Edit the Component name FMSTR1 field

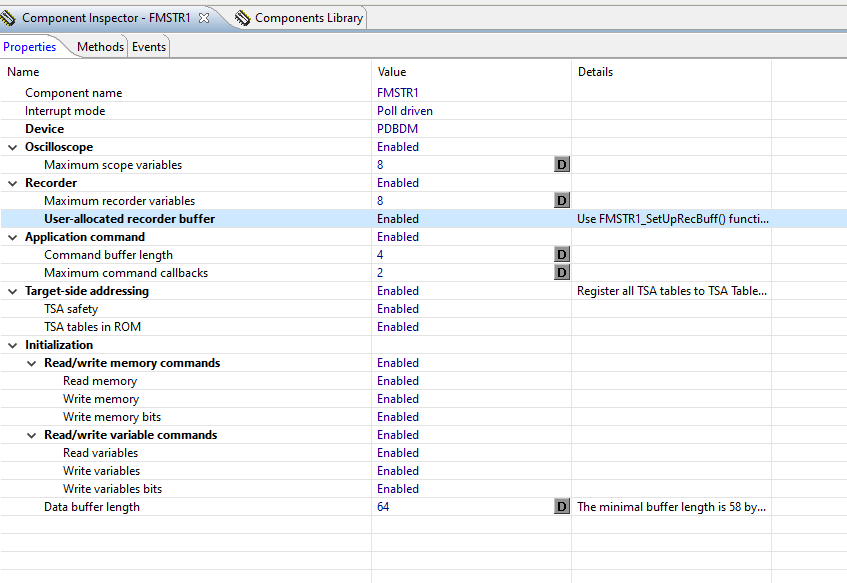tap(398, 93)
